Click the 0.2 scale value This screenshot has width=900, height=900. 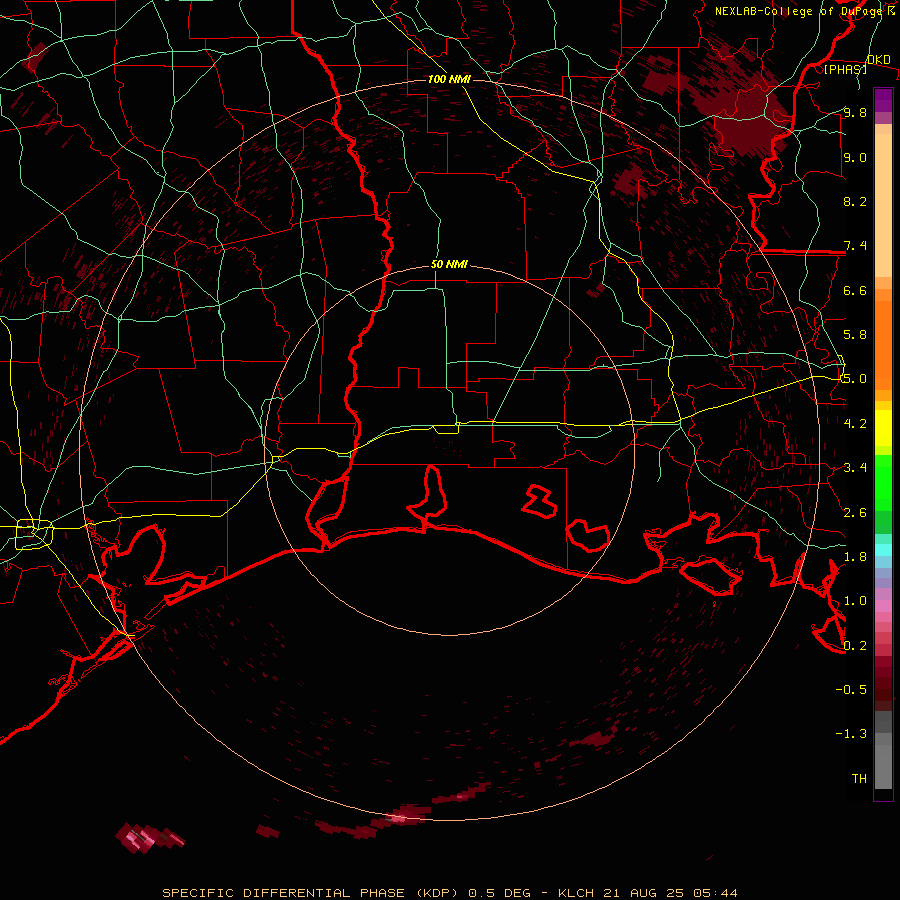[855, 646]
